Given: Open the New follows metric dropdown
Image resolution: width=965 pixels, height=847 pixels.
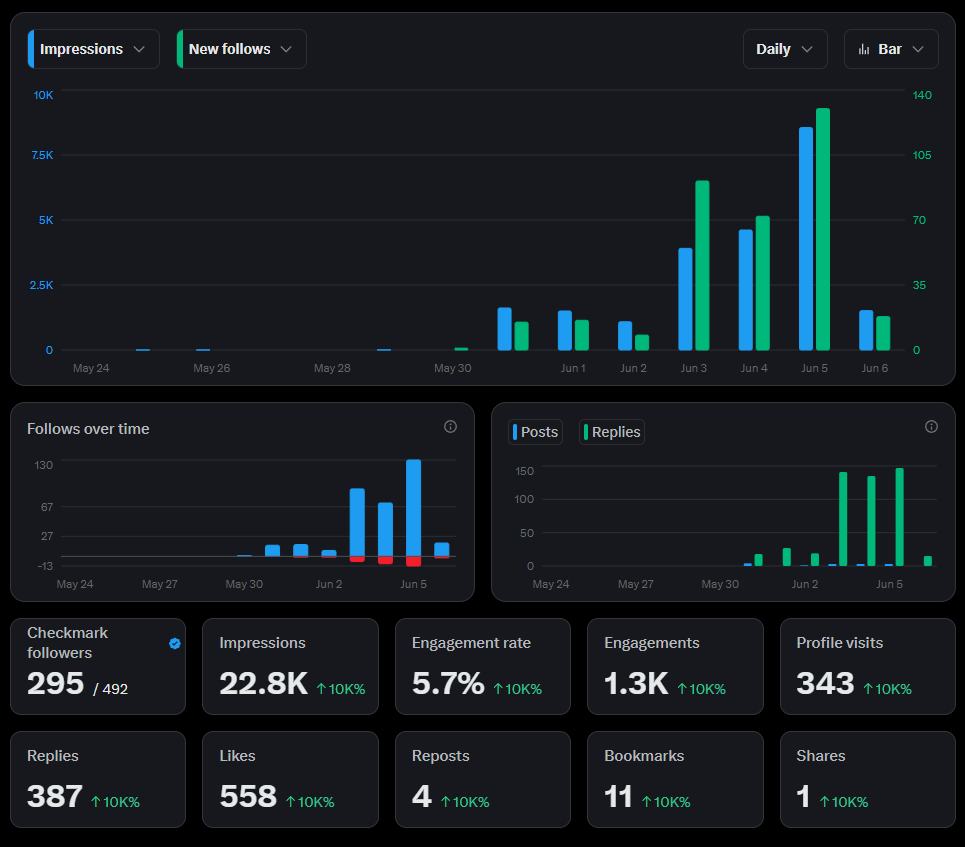Looking at the screenshot, I should (x=241, y=49).
